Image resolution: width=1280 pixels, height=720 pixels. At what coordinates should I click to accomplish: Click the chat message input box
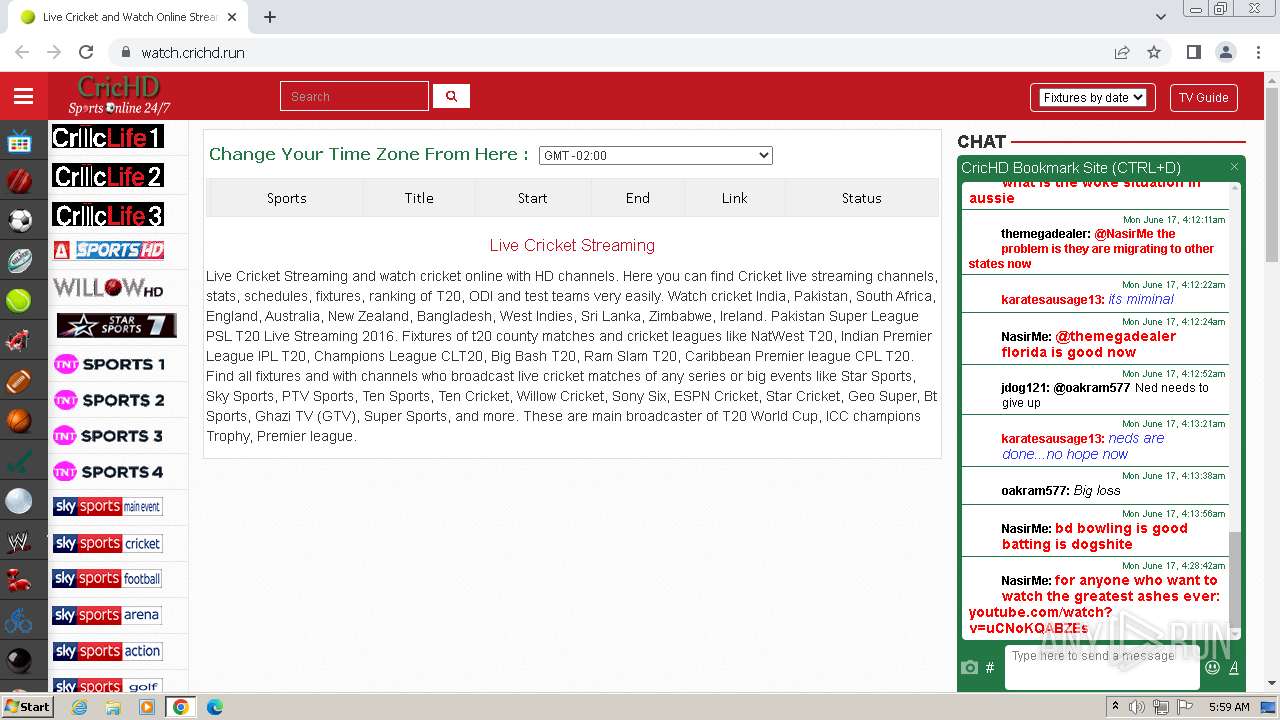[1102, 666]
